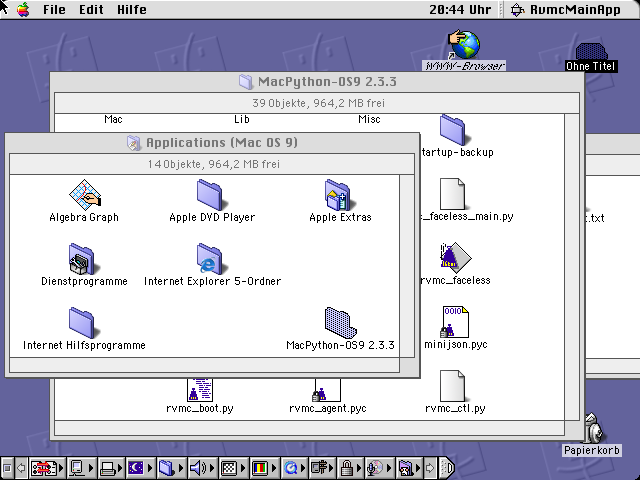Open the File menu
Viewport: 640px width, 480px height.
tap(54, 9)
